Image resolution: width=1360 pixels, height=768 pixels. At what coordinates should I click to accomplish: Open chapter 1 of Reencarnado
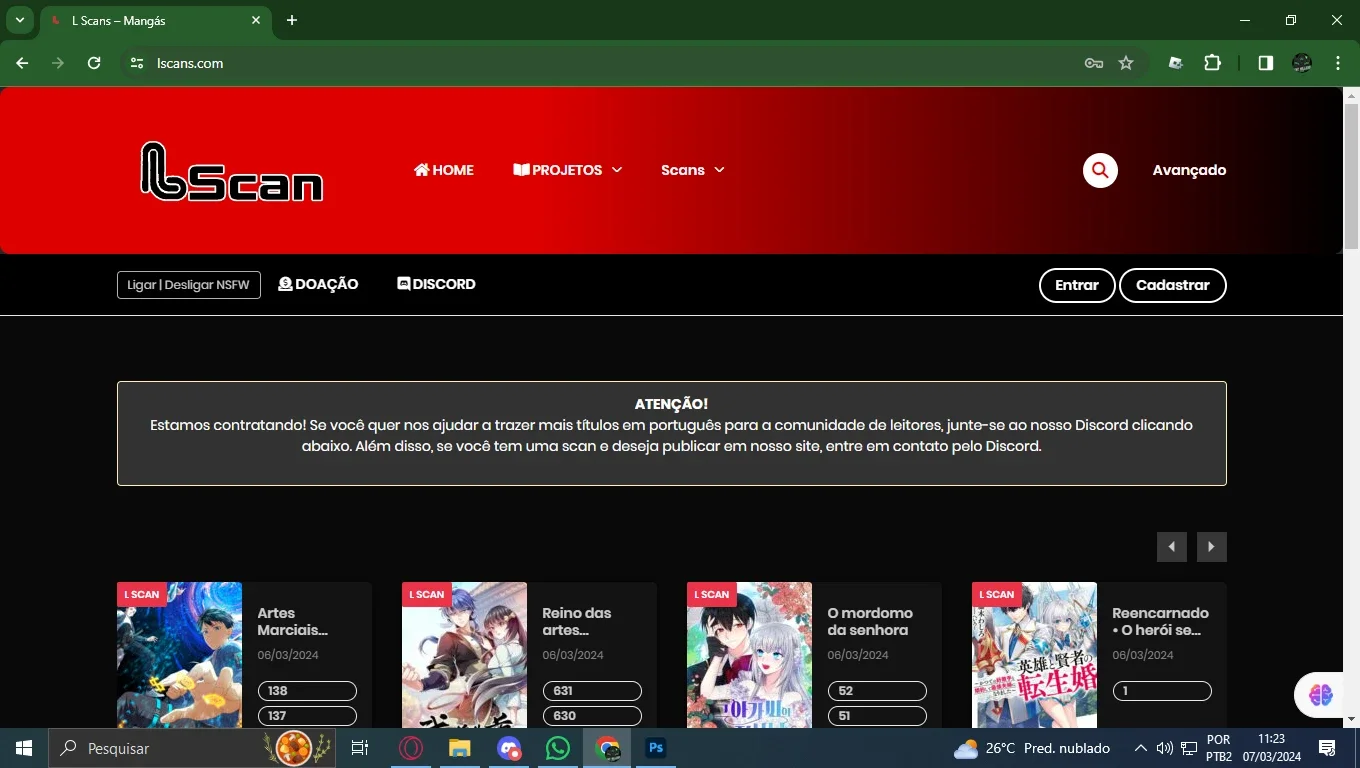[1162, 691]
